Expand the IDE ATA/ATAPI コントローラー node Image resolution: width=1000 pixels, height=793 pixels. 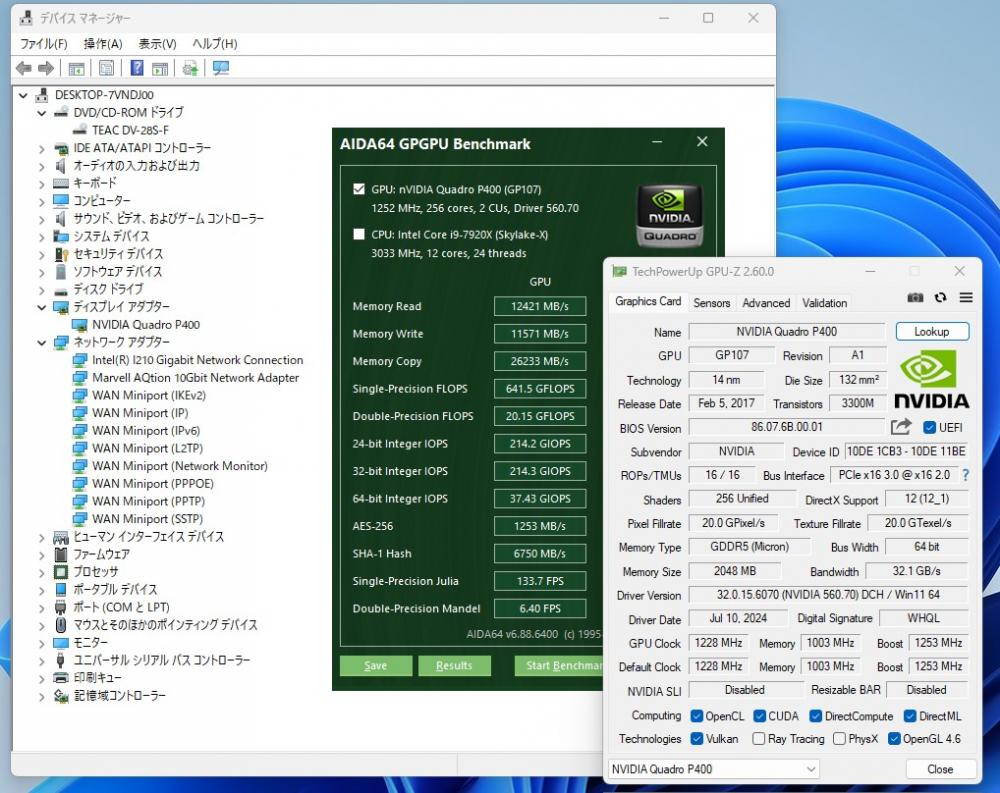41,149
